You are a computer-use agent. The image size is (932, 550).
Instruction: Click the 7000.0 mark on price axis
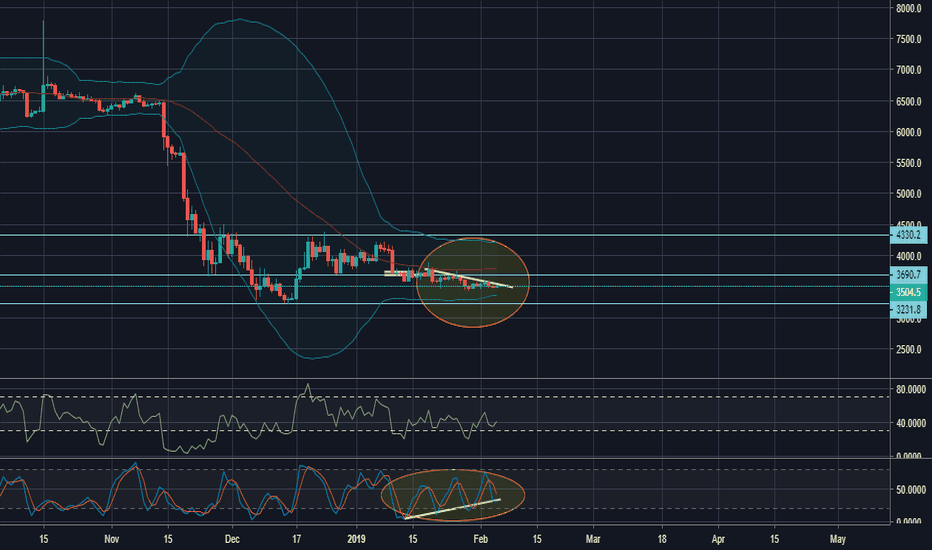click(x=909, y=70)
